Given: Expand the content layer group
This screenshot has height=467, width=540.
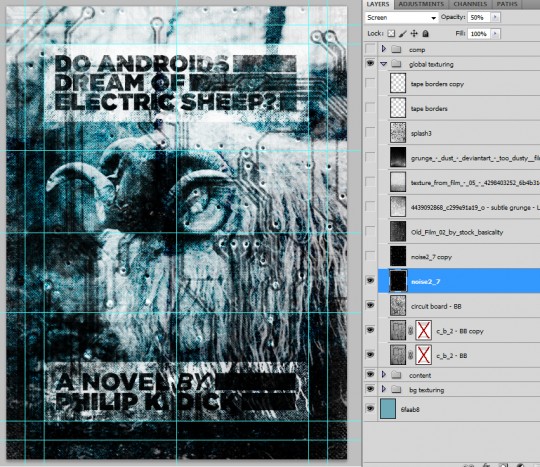Looking at the screenshot, I should point(384,374).
